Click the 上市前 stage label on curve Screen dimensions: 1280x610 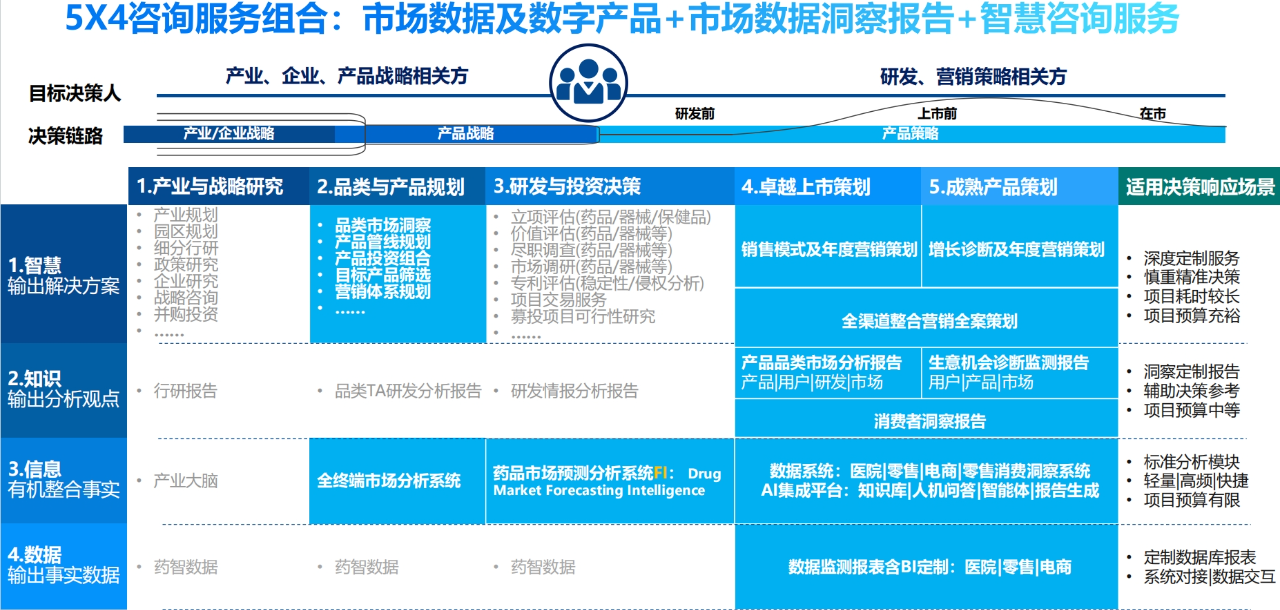click(x=936, y=114)
